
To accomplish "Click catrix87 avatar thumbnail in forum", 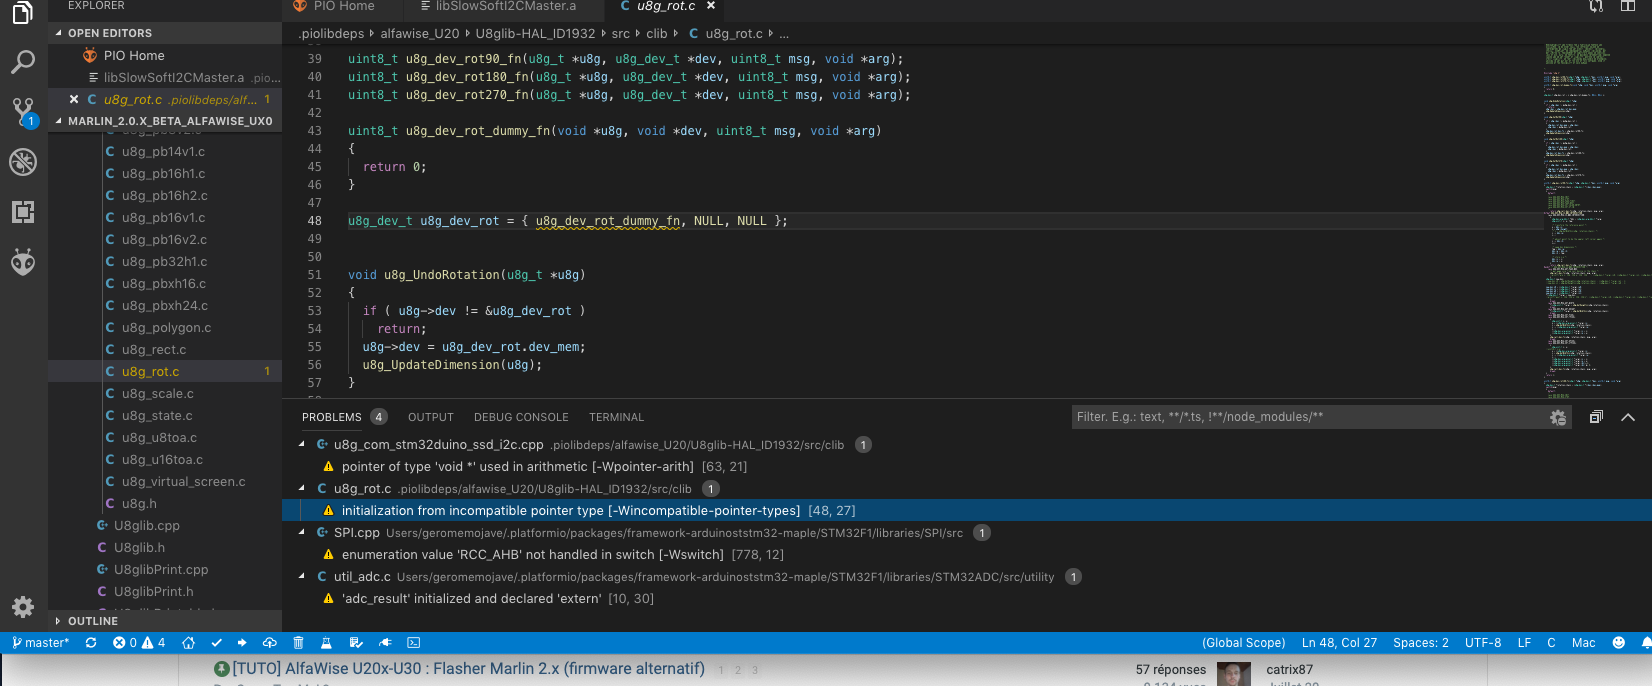I will point(1234,674).
